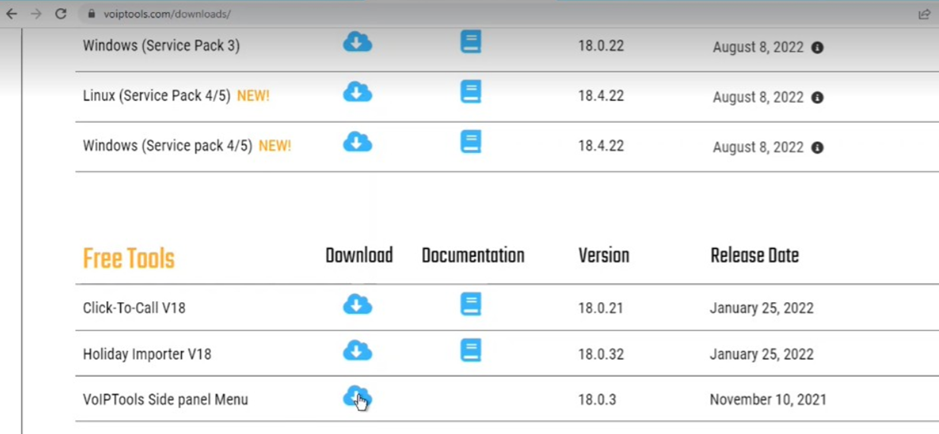Download Holiday Importer V18
939x434 pixels.
click(358, 350)
